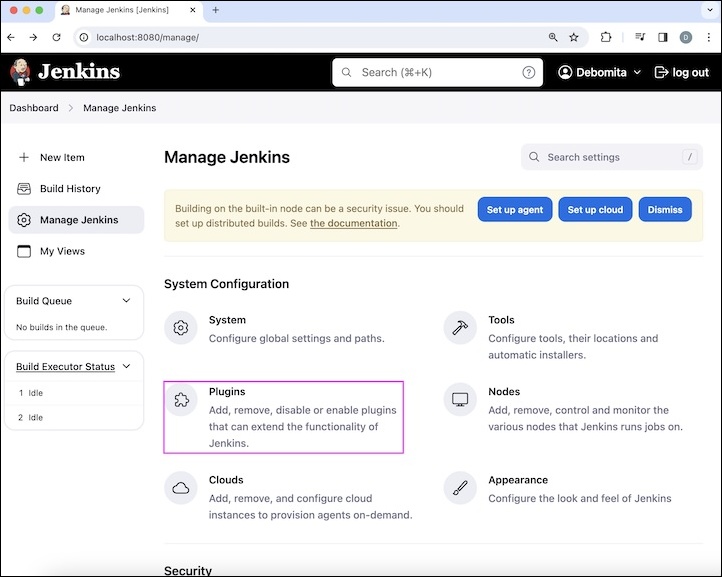The image size is (722, 577).
Task: Go to My Views in sidebar
Action: 62,252
